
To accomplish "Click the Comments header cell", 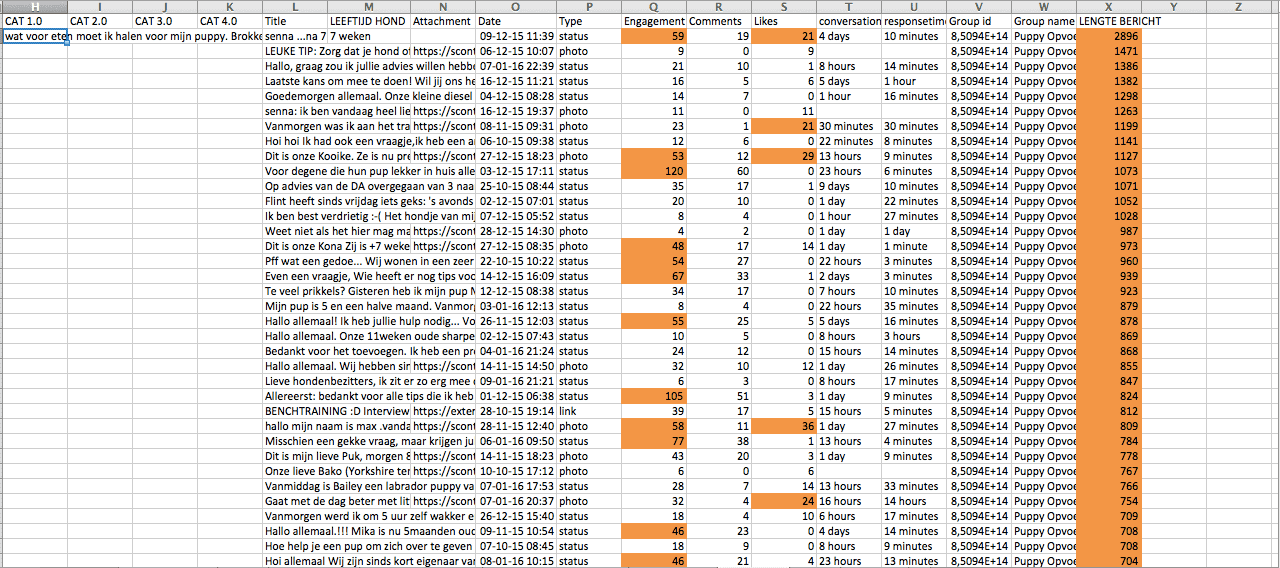I will point(718,21).
